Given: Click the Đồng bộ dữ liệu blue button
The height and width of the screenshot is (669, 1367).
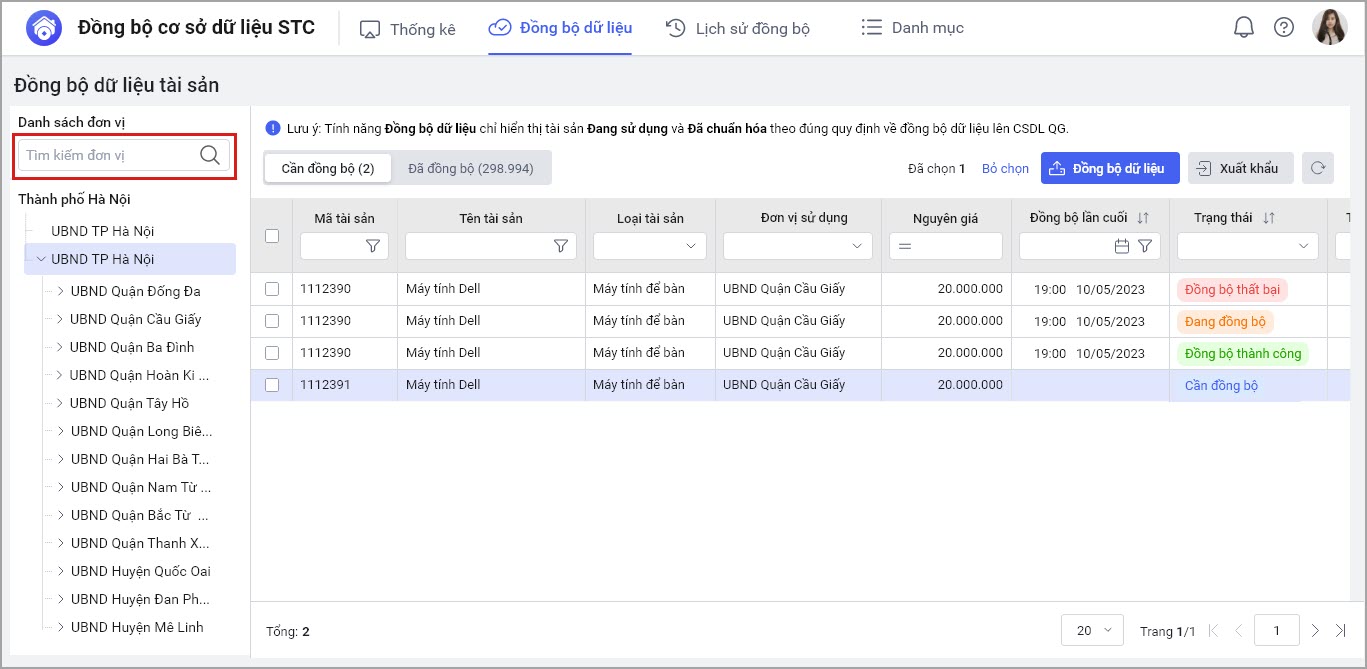Looking at the screenshot, I should coord(1110,168).
